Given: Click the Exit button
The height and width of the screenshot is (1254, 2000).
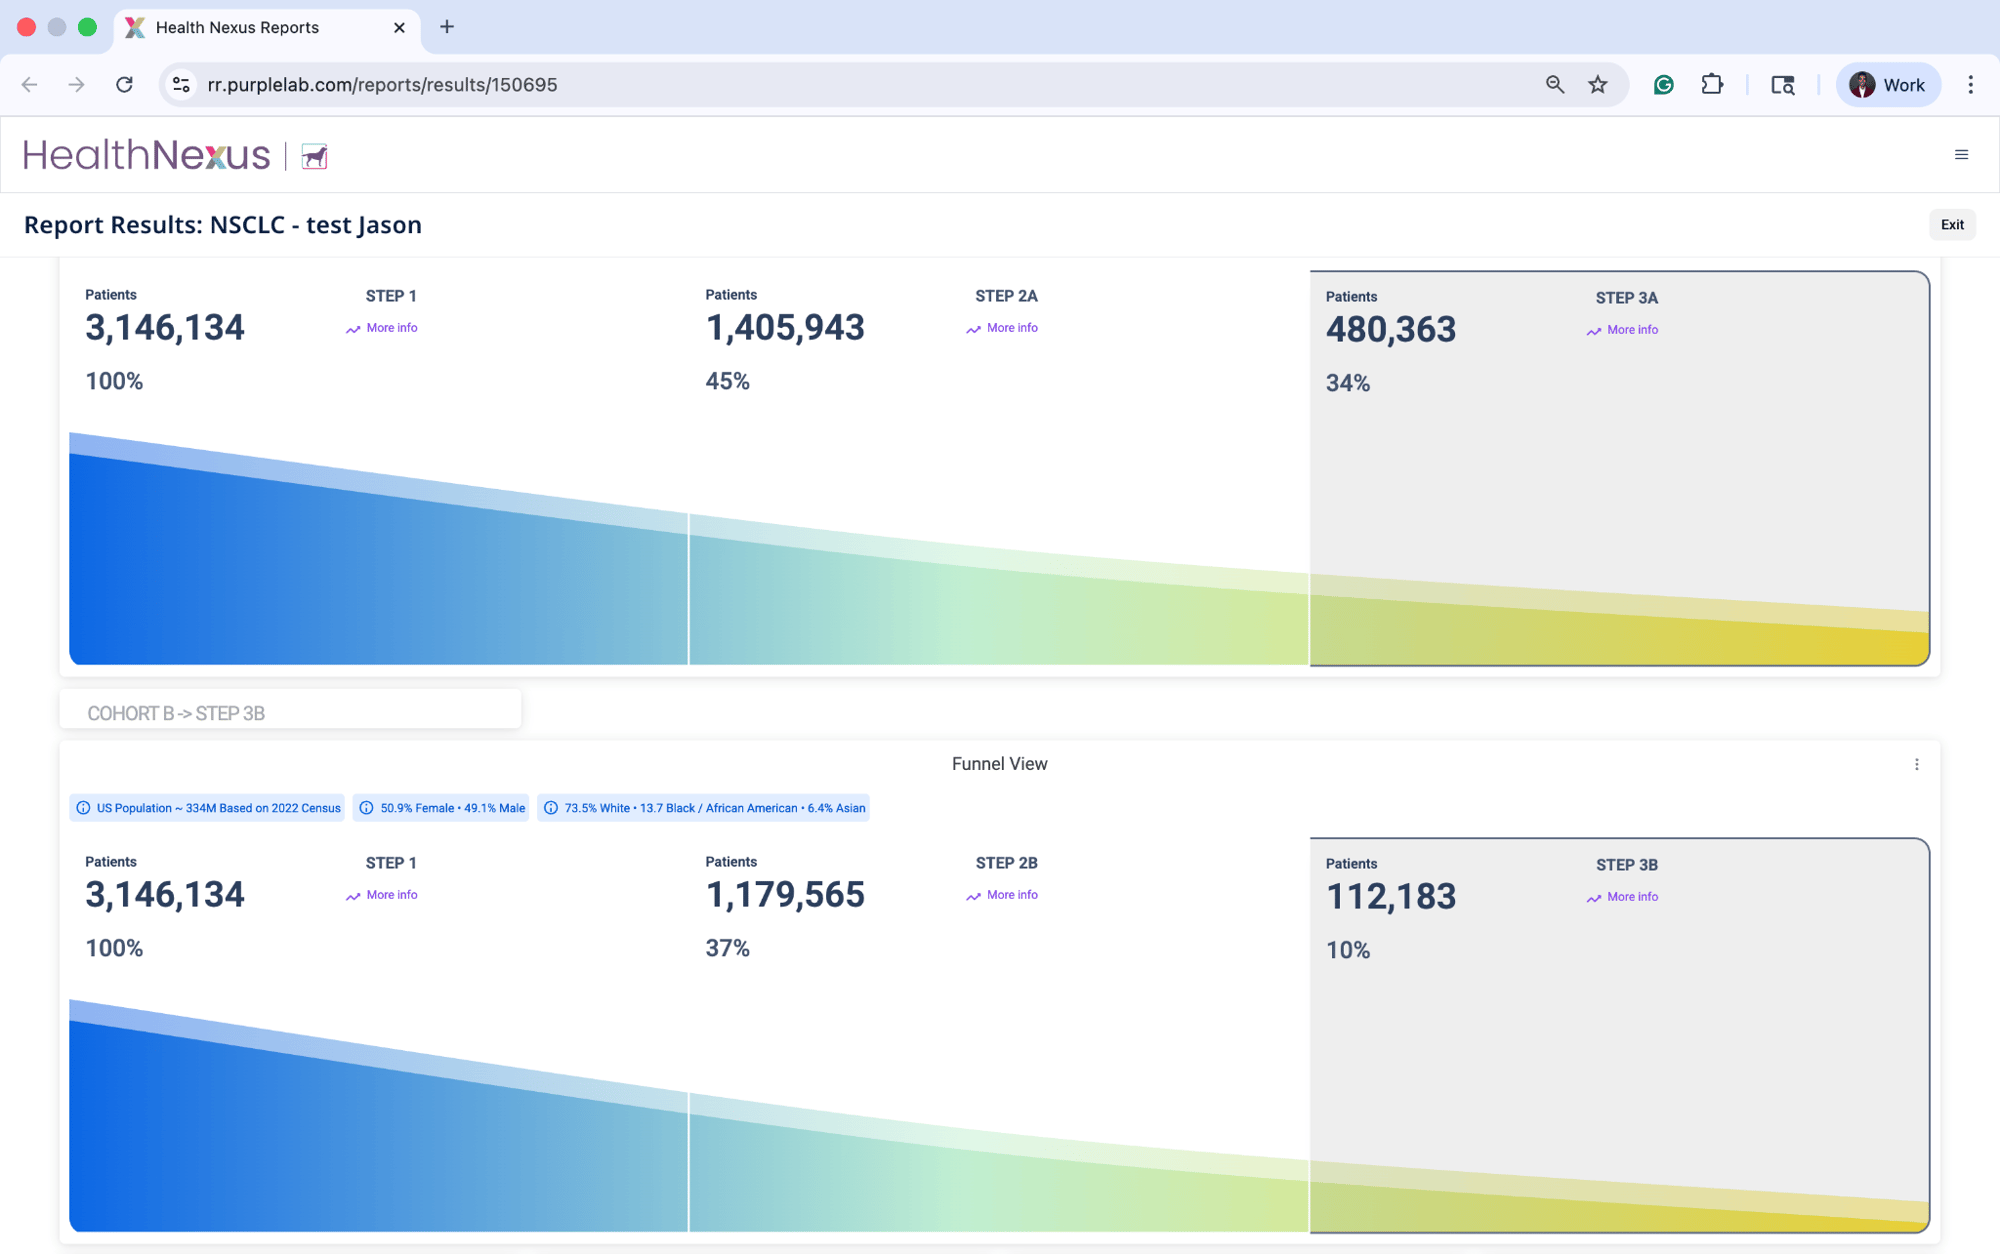Looking at the screenshot, I should [x=1951, y=225].
